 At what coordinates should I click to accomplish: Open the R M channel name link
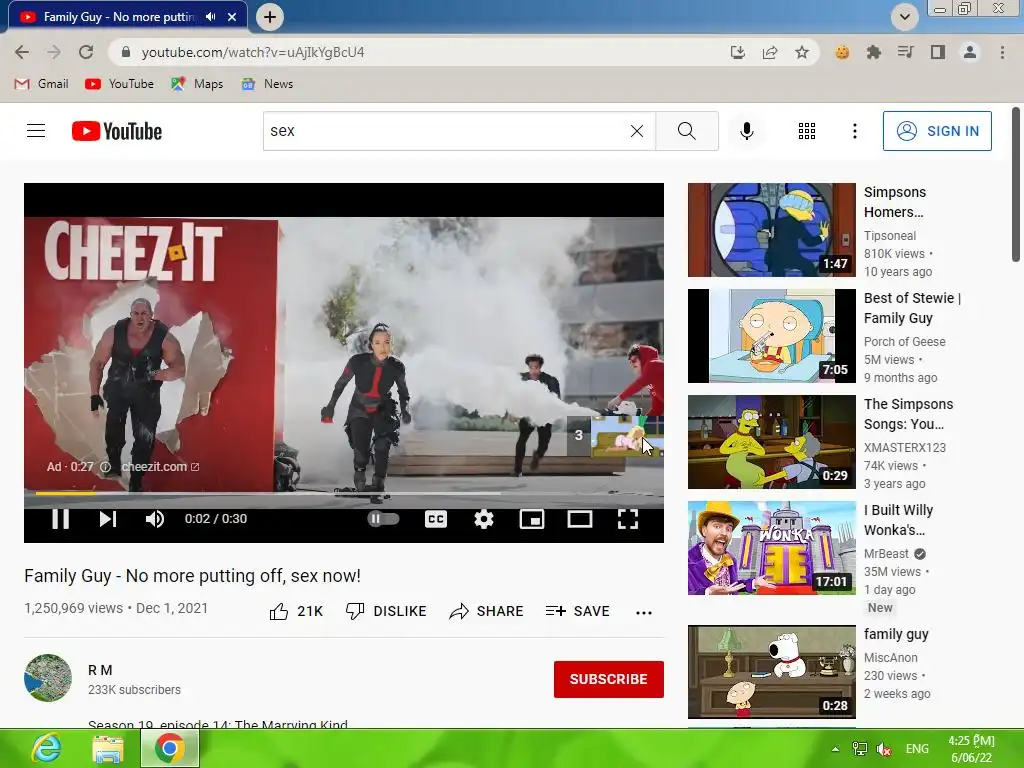[x=100, y=670]
